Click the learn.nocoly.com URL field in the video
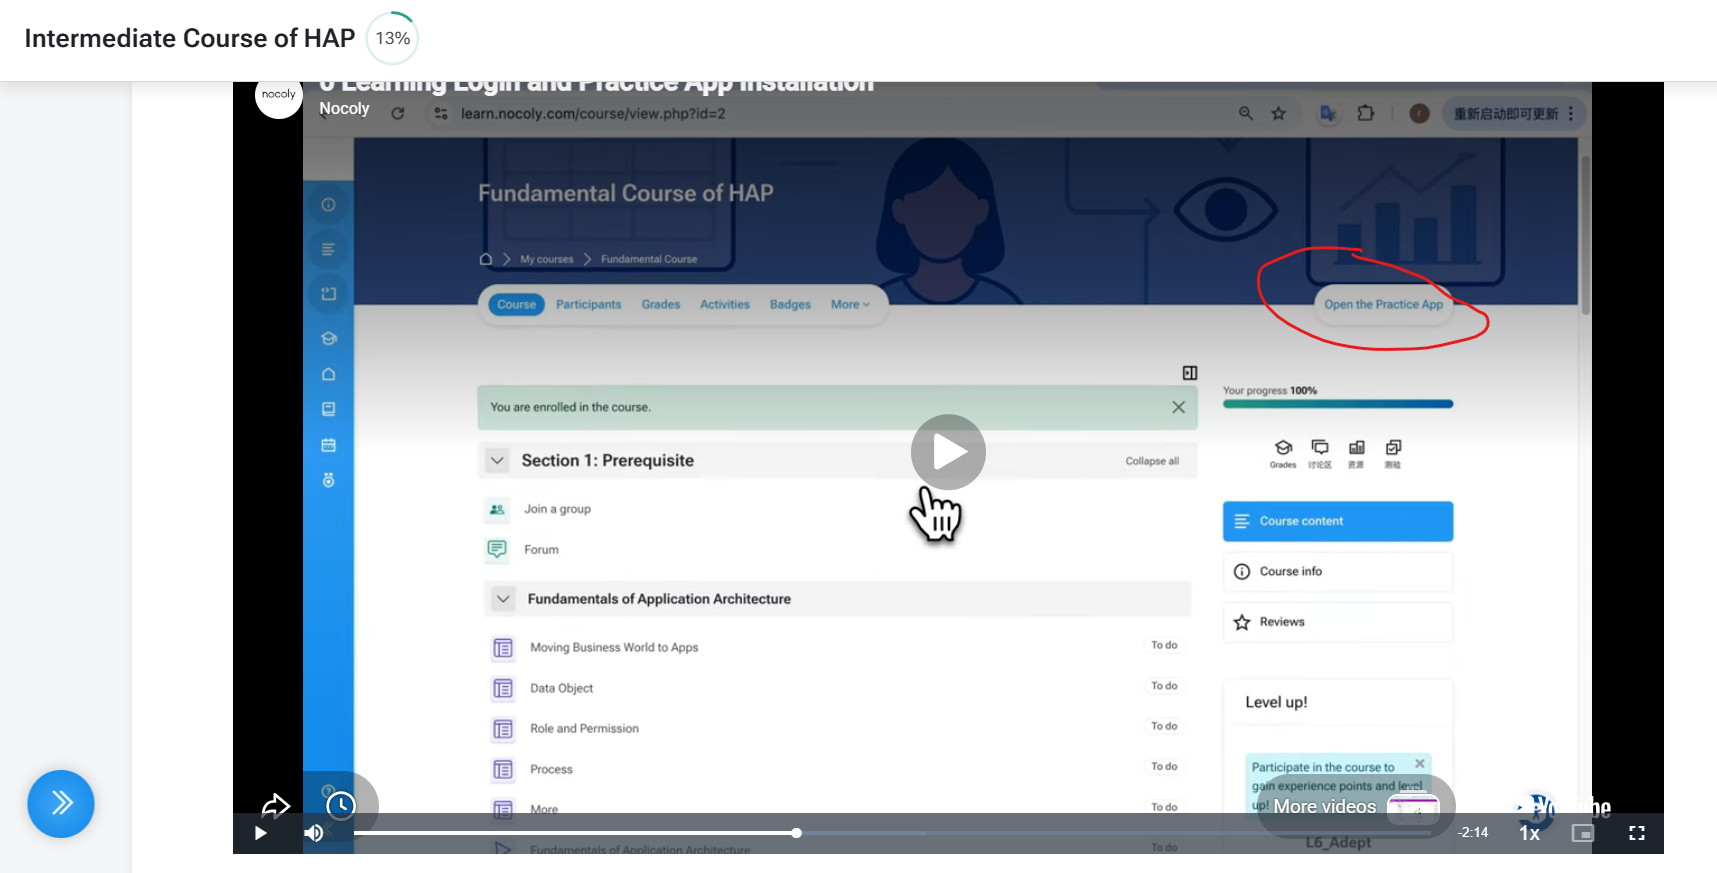1717x873 pixels. click(593, 114)
